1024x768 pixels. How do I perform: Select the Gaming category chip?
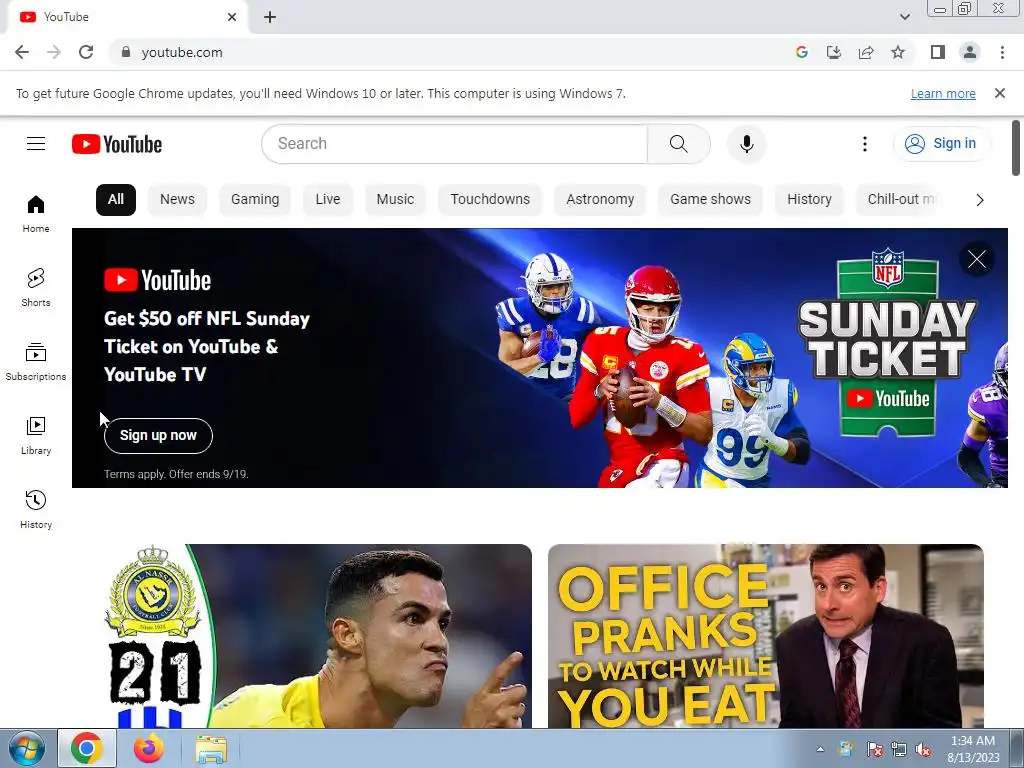pos(255,199)
